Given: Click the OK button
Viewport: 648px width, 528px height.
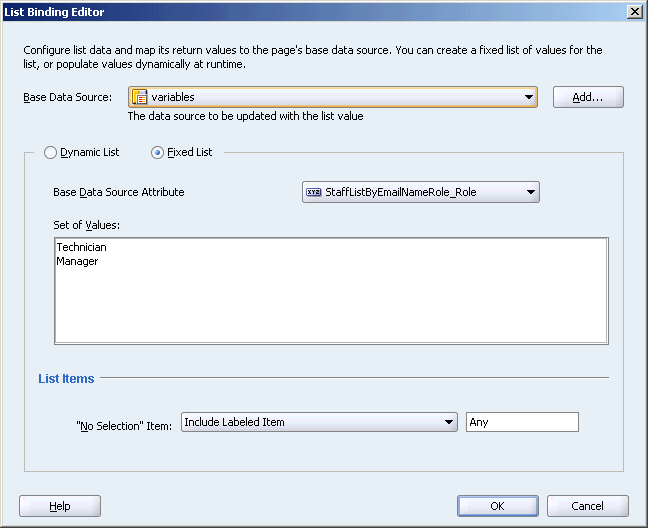Looking at the screenshot, I should pos(498,506).
